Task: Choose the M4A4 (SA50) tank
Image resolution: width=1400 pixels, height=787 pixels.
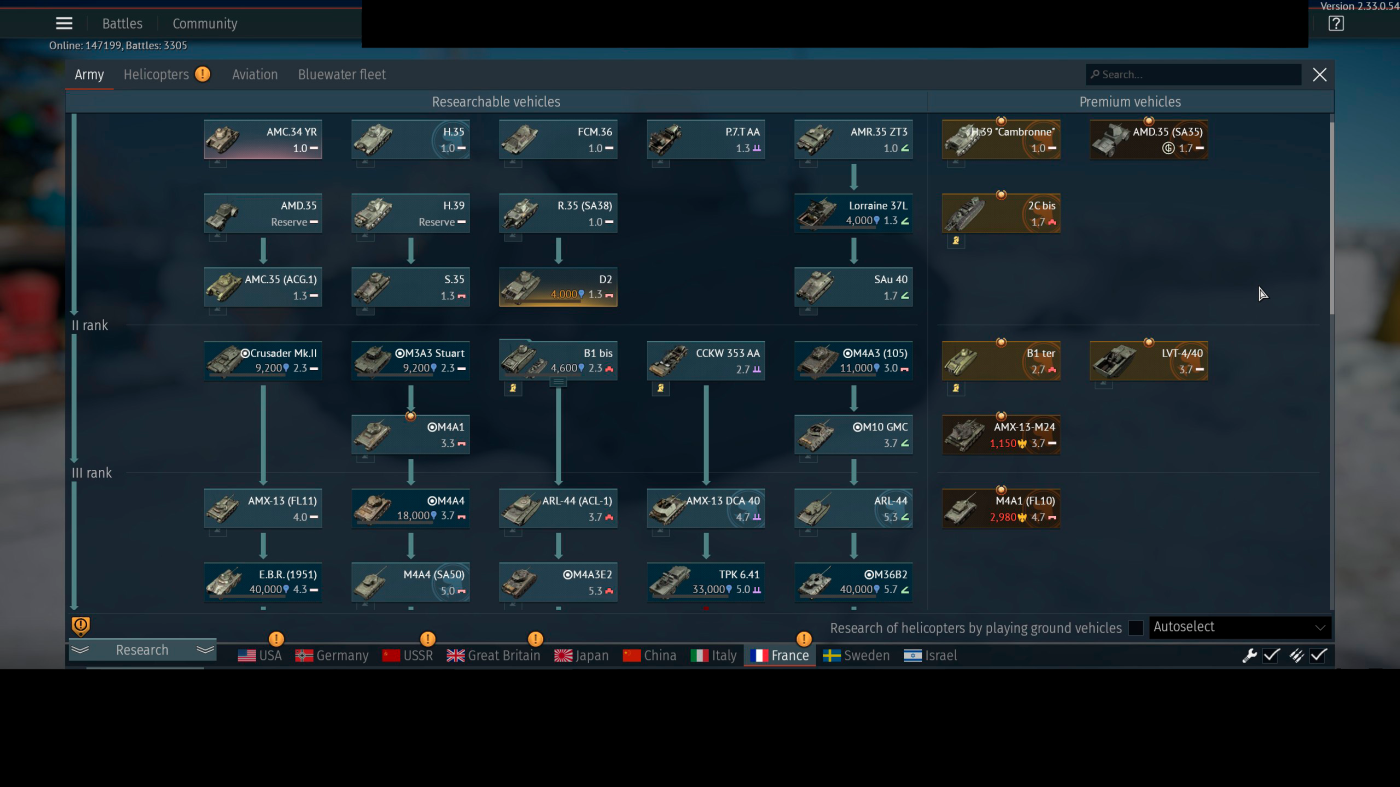Action: (411, 583)
